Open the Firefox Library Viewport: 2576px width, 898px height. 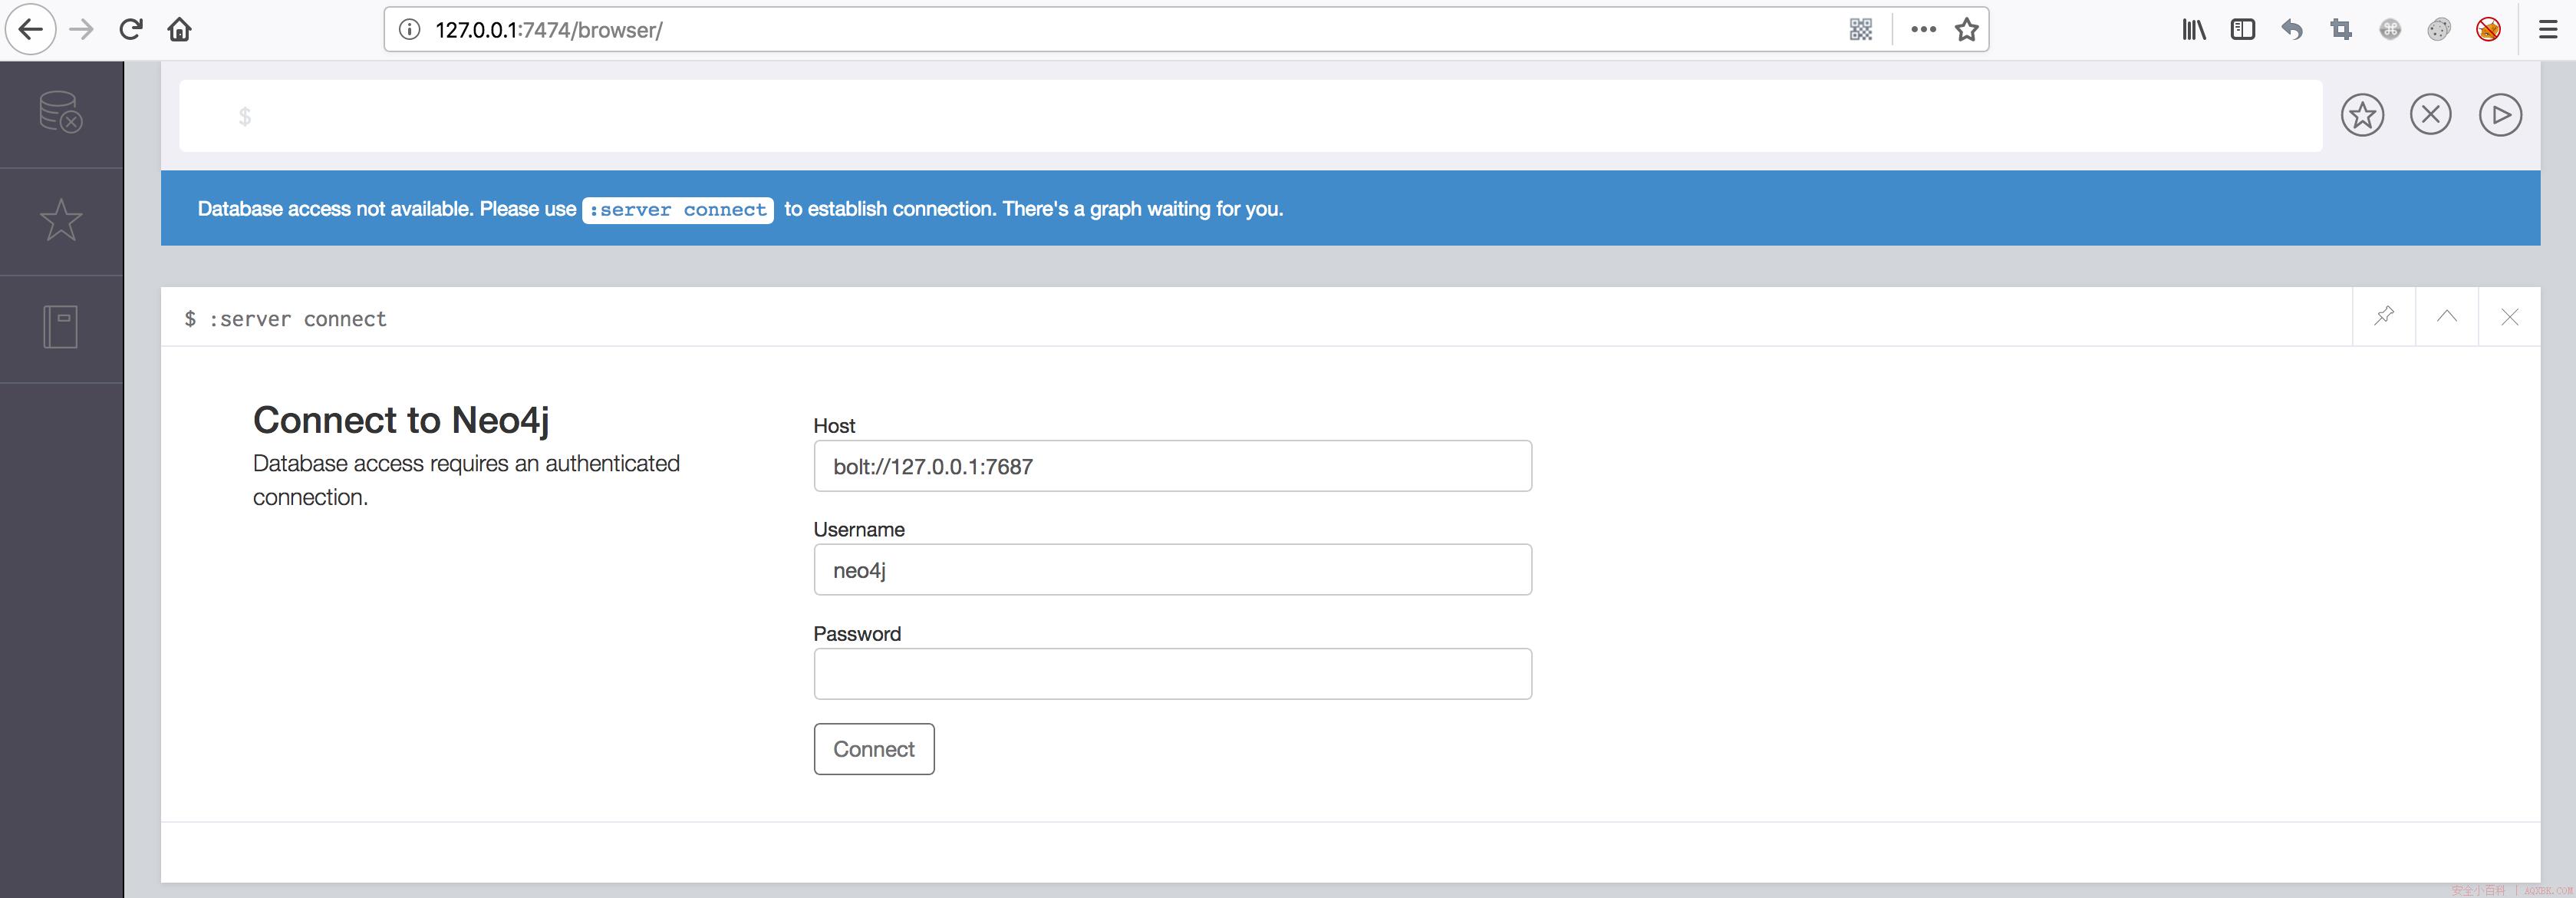point(2194,30)
